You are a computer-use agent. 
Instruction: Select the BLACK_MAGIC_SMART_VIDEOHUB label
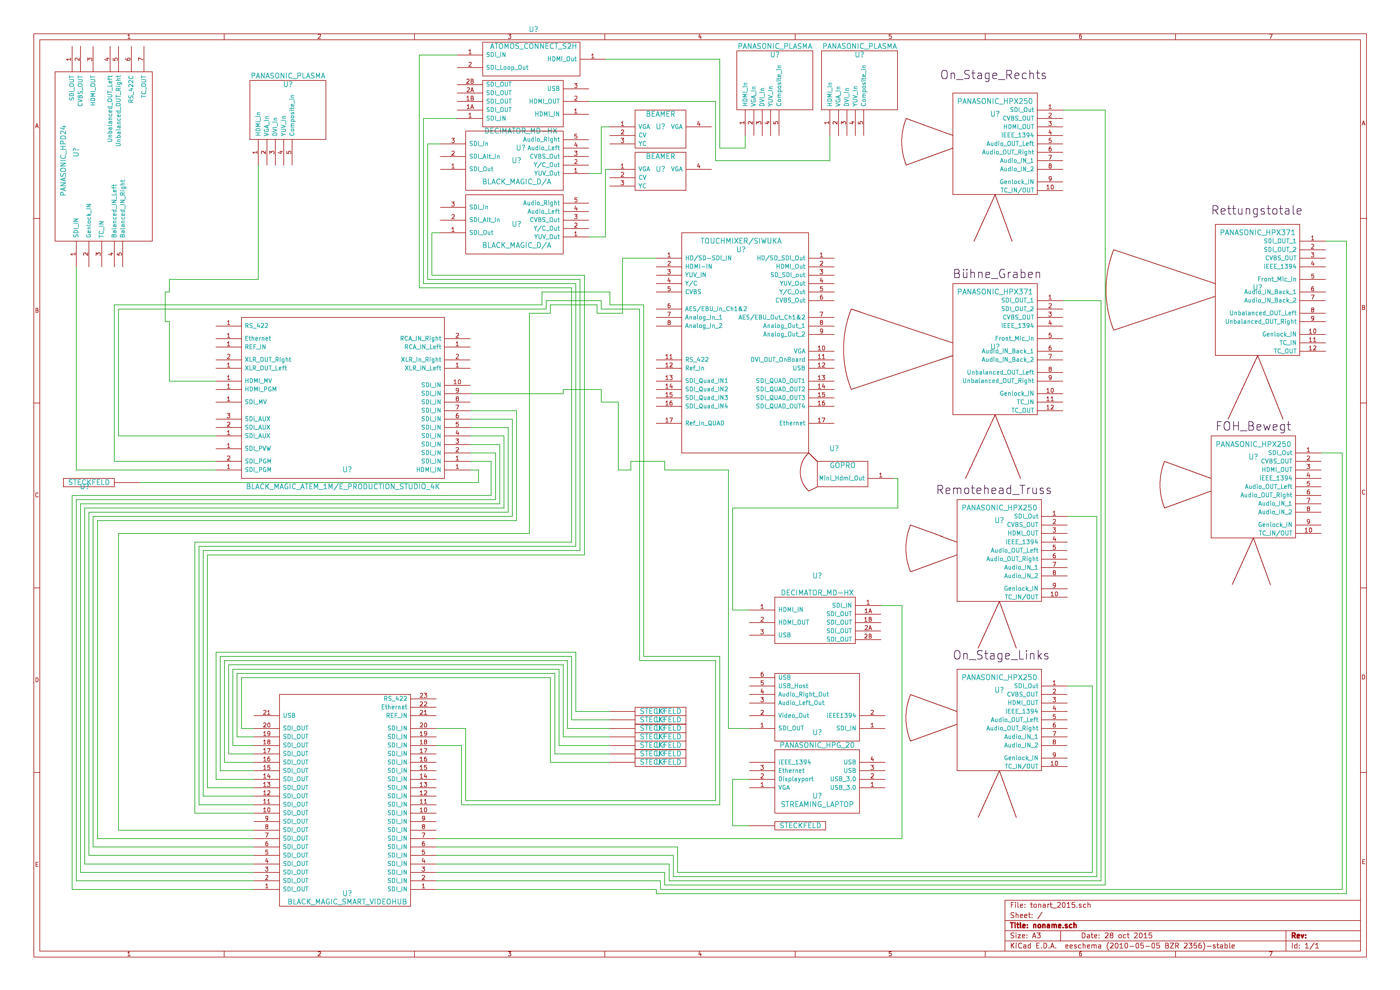click(347, 901)
